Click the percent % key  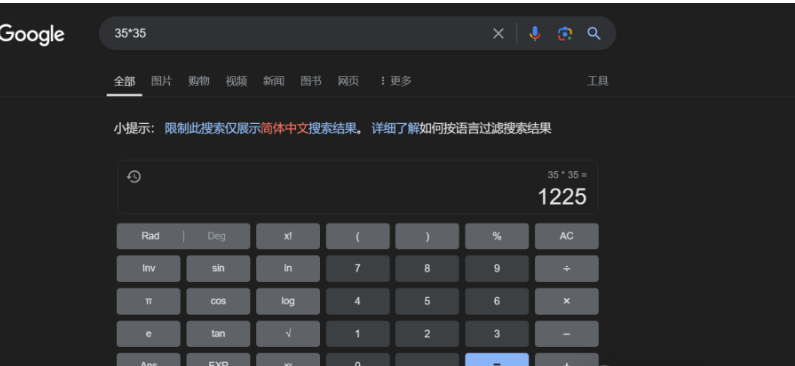coord(497,236)
